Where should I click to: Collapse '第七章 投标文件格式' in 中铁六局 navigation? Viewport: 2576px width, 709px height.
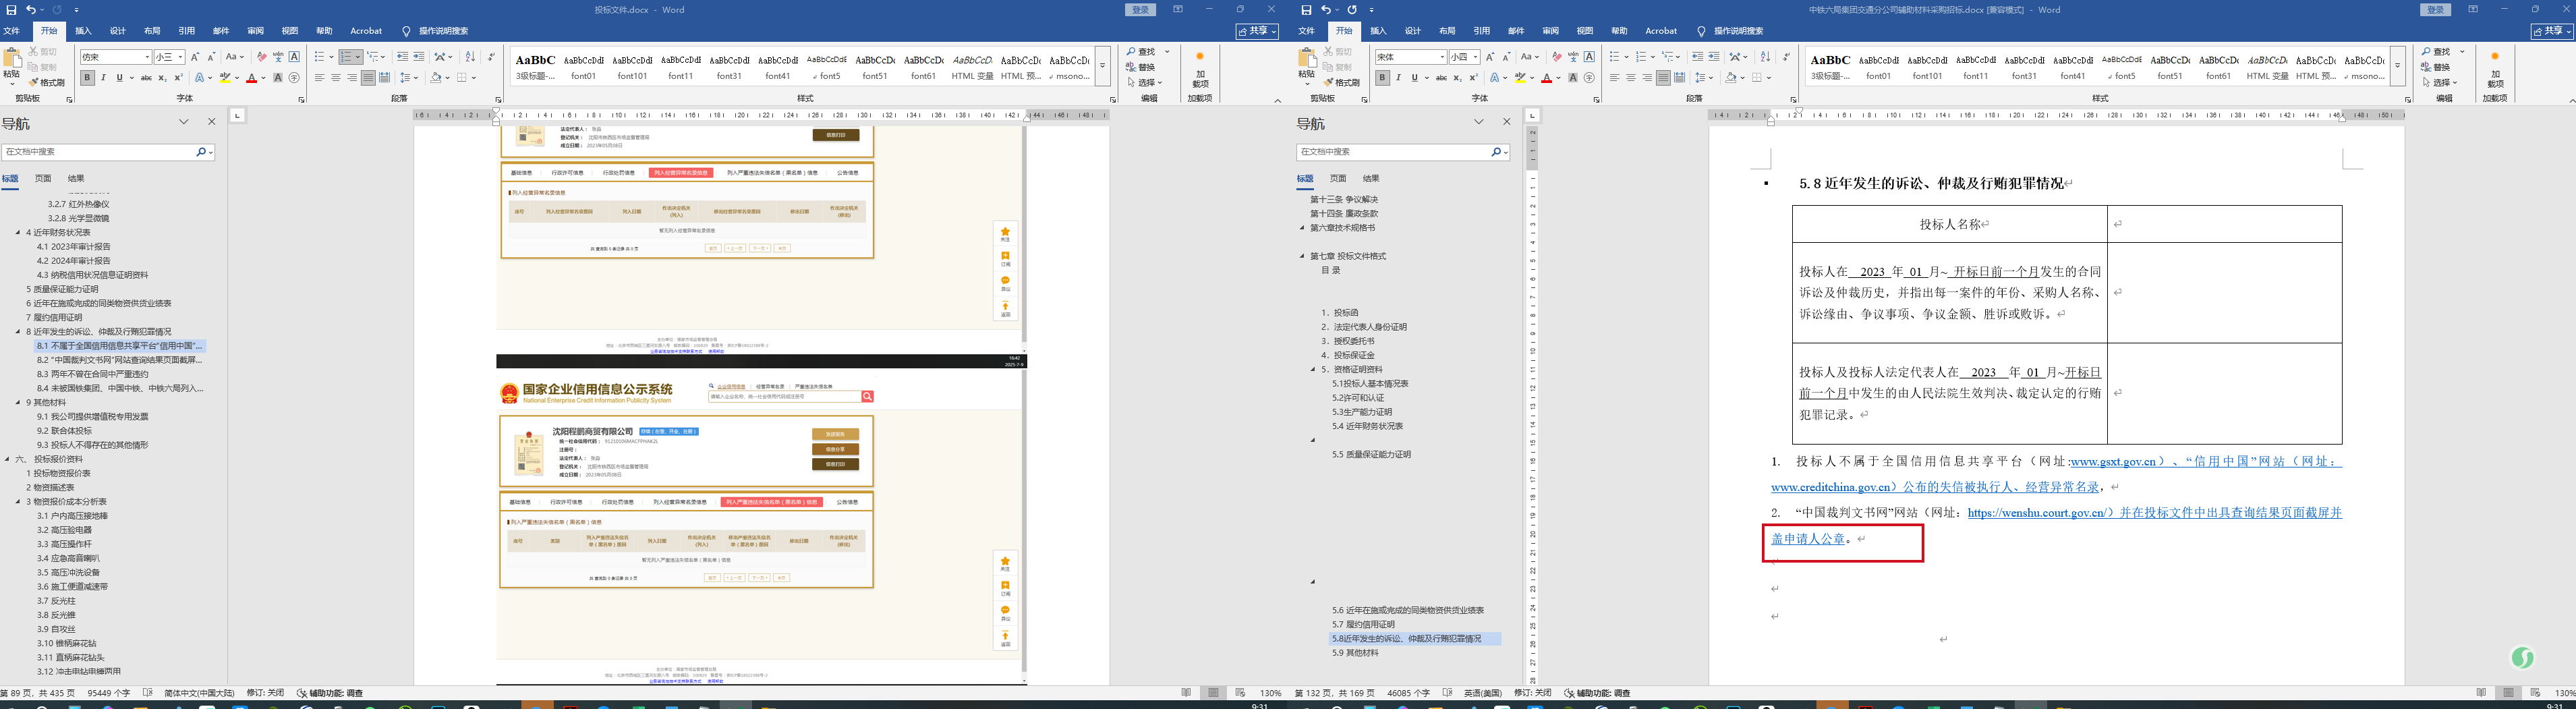[1302, 256]
